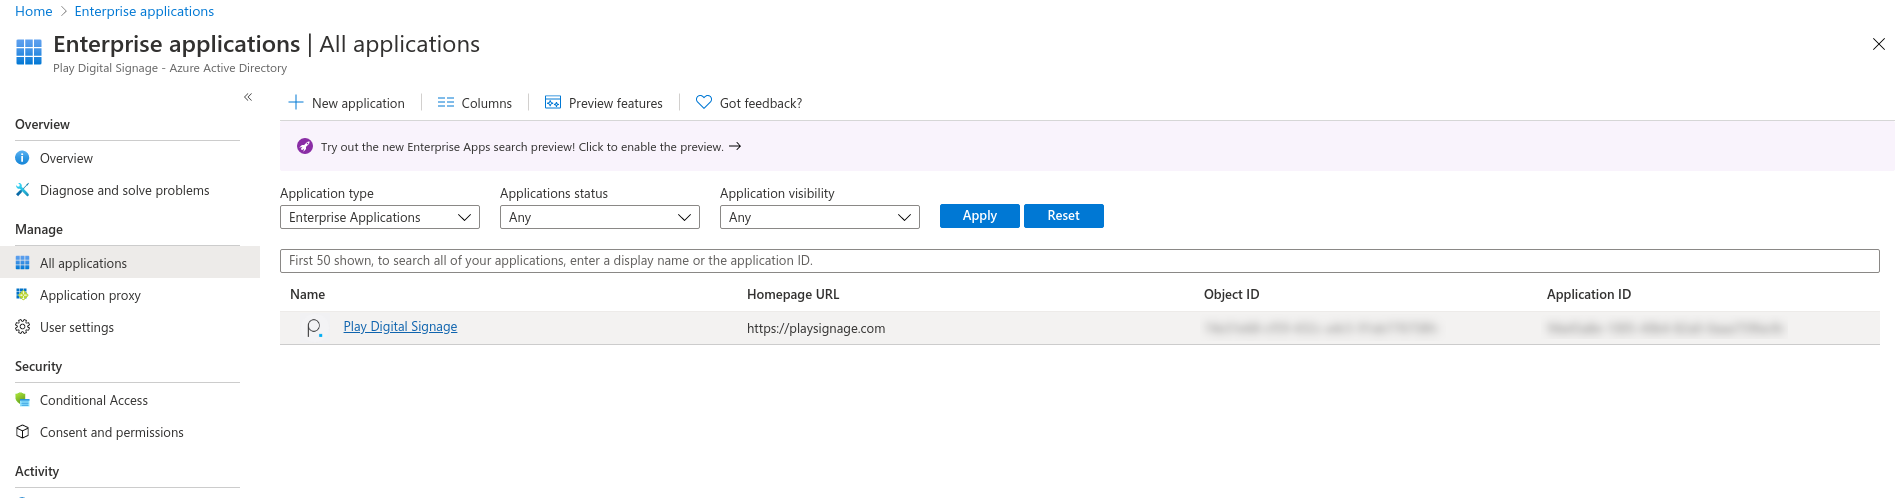The image size is (1899, 498).
Task: Click the Overview info icon in sidebar
Action: click(22, 158)
